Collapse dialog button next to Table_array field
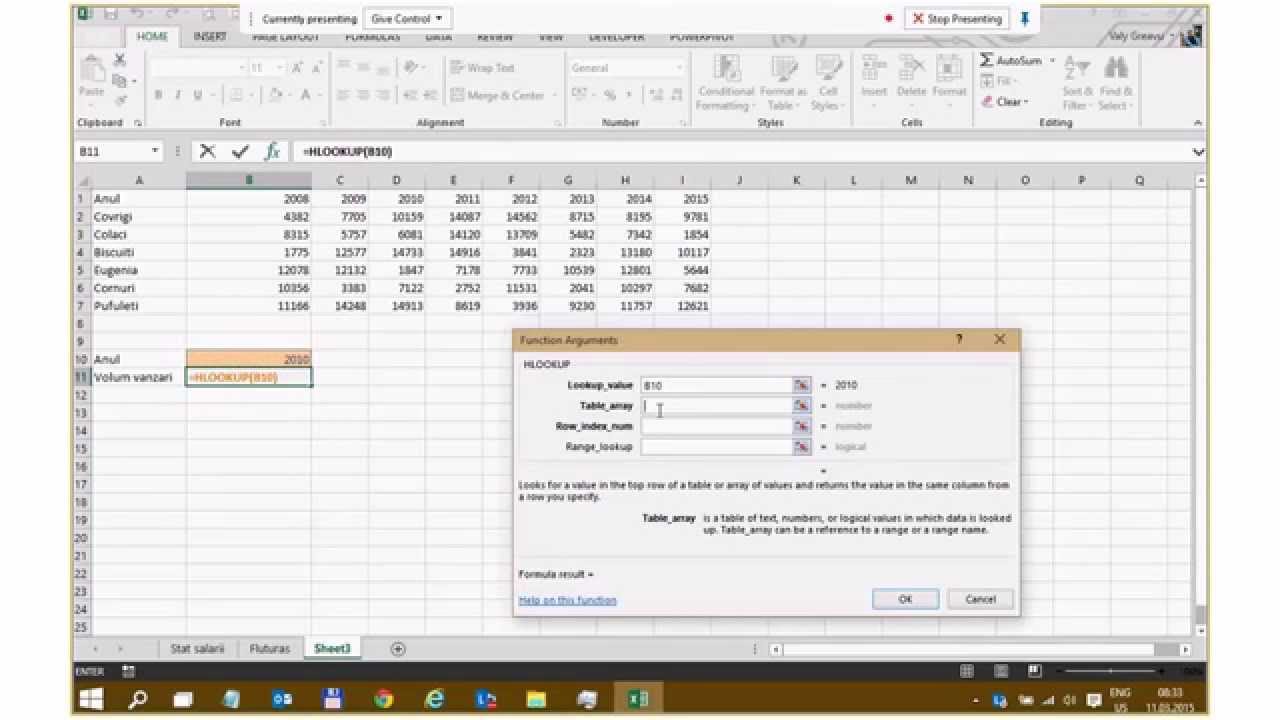 tap(800, 405)
